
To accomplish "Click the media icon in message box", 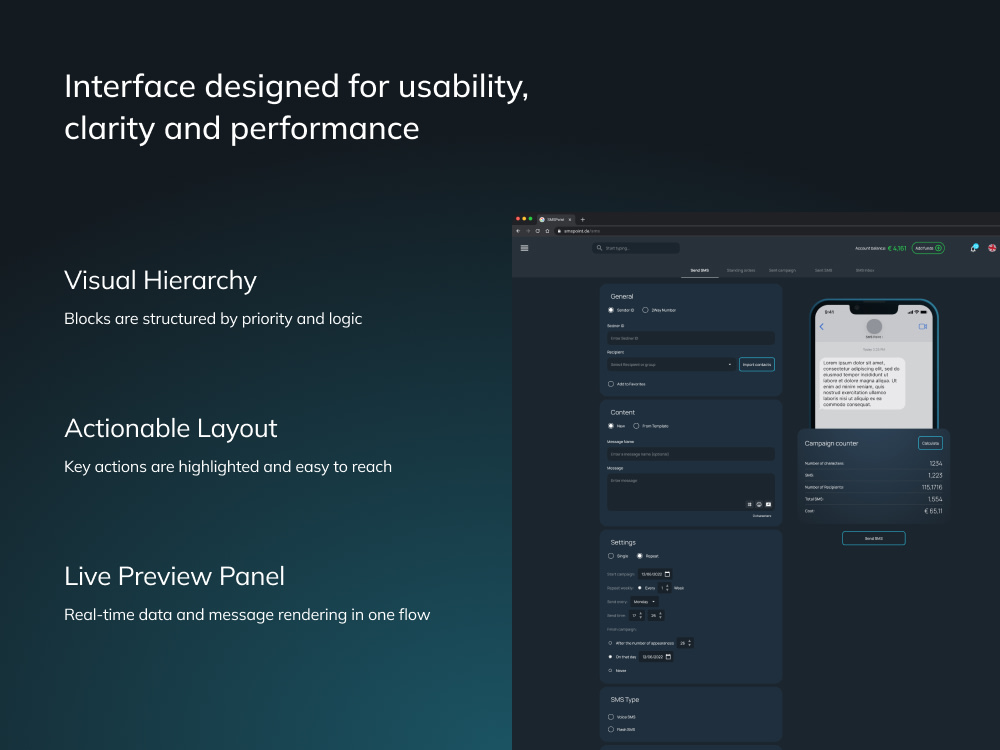I will [x=768, y=504].
